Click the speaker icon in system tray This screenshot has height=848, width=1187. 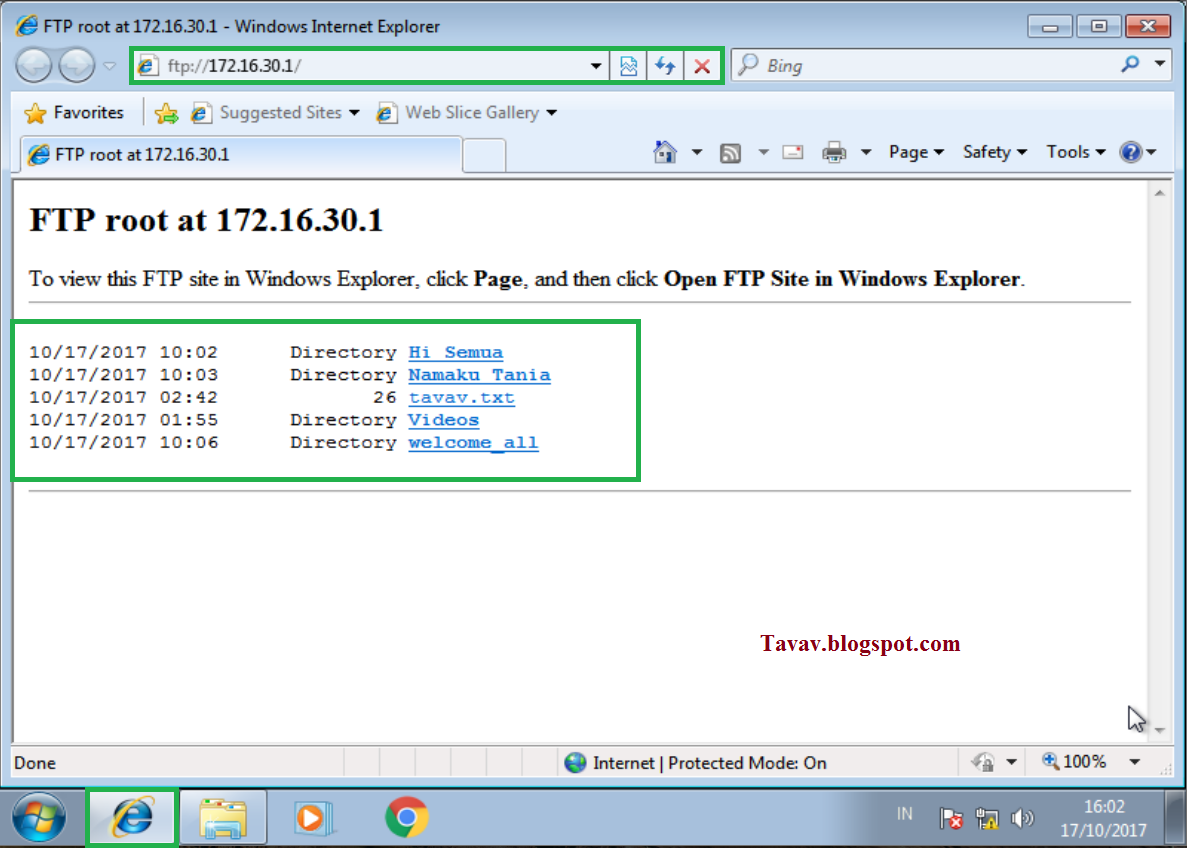tap(1023, 817)
